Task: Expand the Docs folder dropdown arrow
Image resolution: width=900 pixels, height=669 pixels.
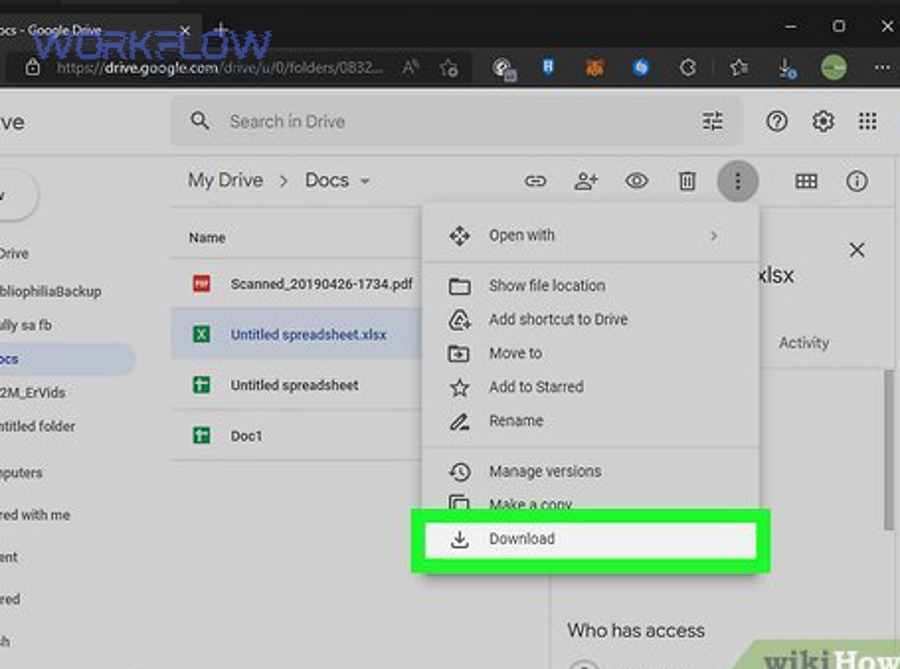Action: click(x=365, y=181)
